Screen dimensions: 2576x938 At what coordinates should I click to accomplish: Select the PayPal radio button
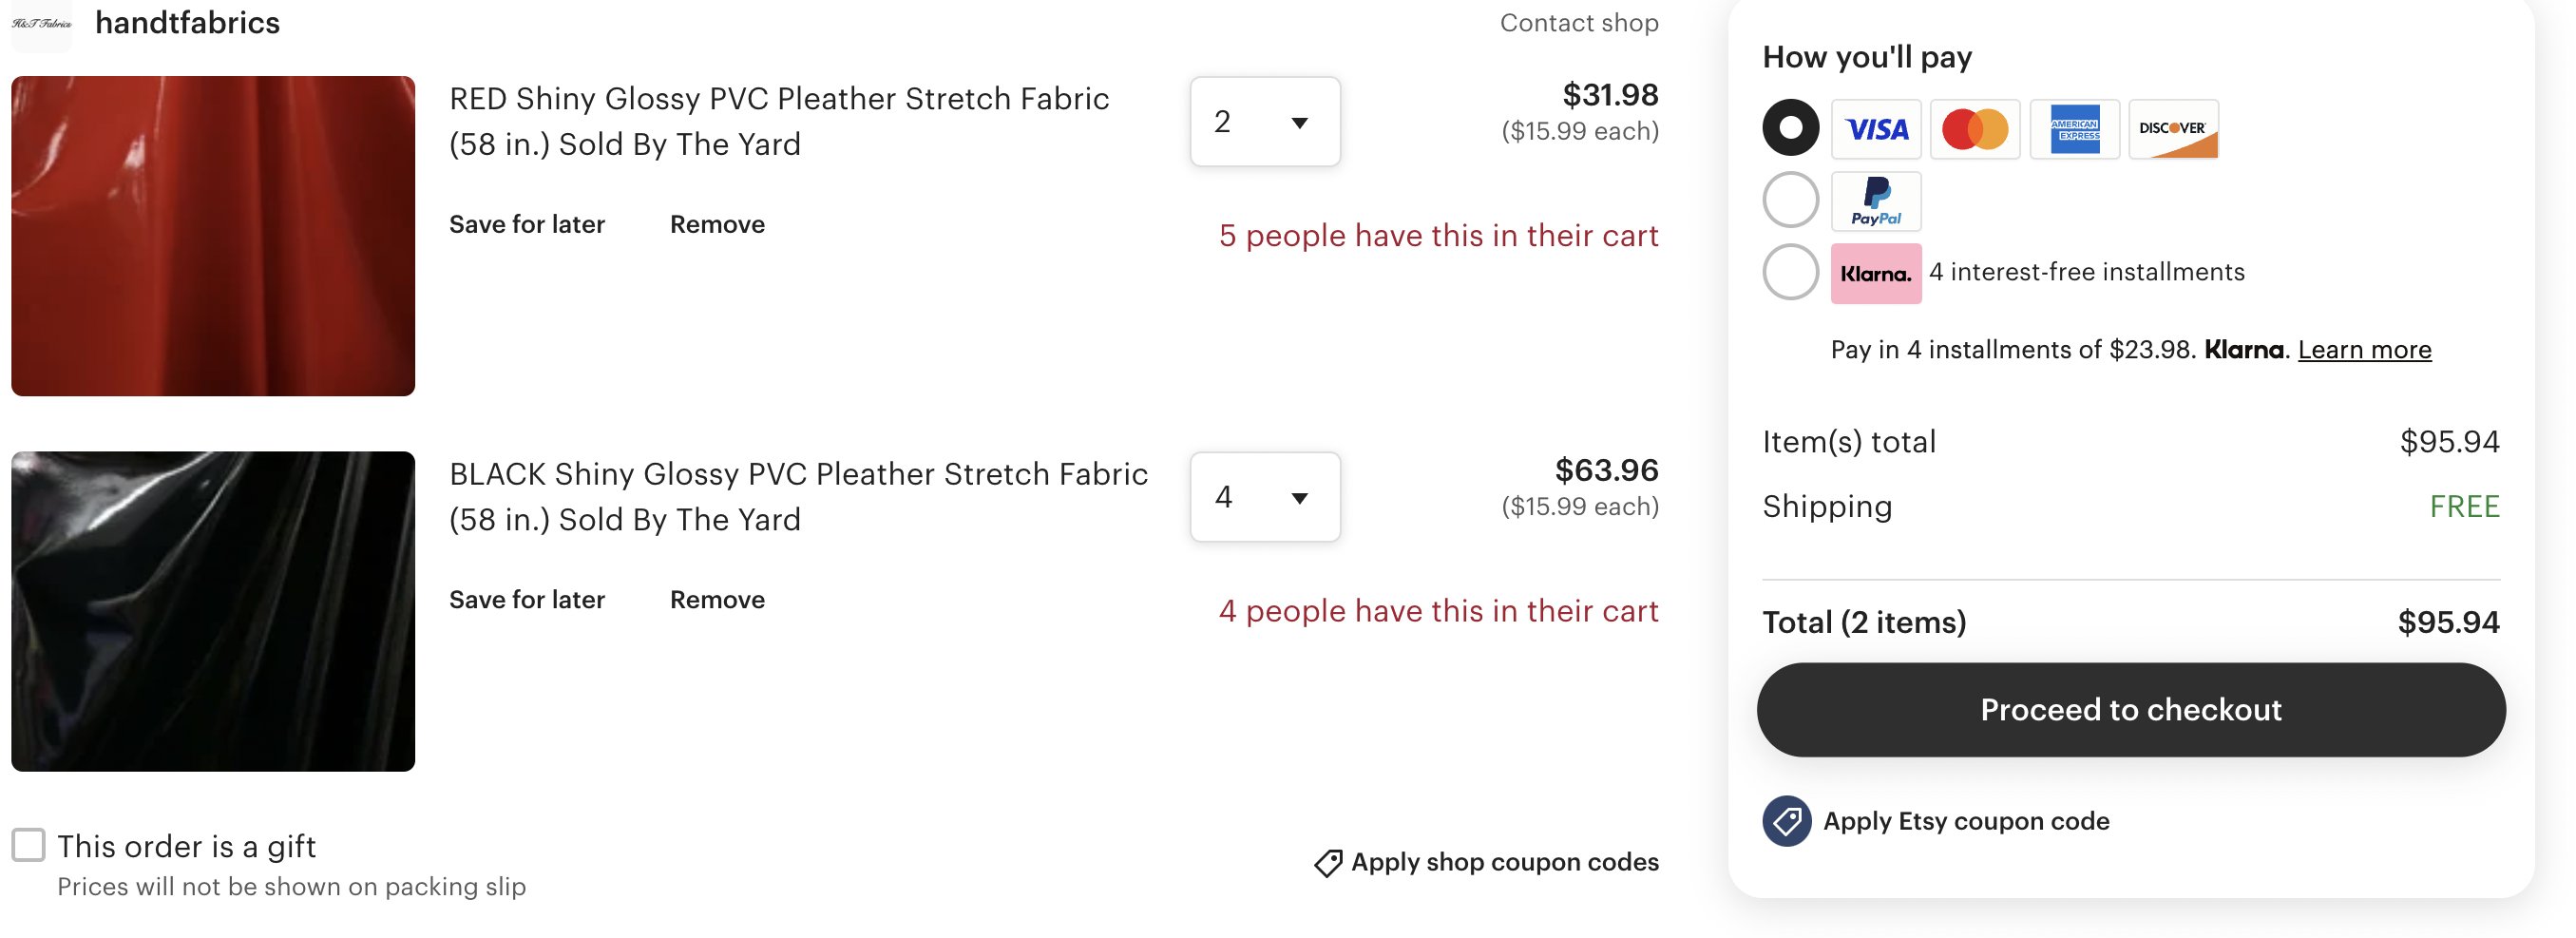(1790, 200)
